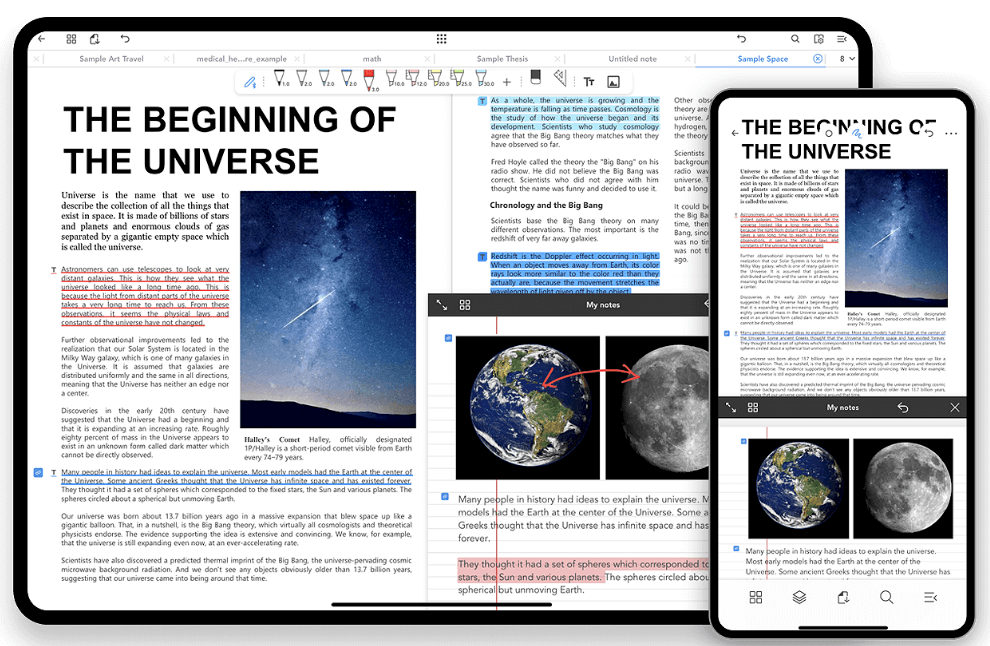Open the outline list in phone bottom bar
This screenshot has height=646, width=990.
point(931,597)
